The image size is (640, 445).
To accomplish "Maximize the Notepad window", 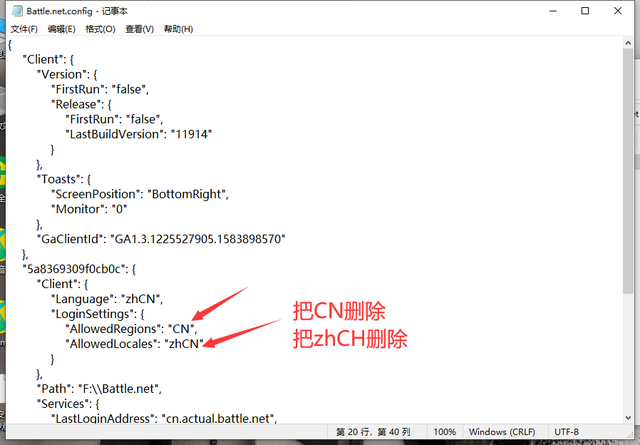I will 585,11.
